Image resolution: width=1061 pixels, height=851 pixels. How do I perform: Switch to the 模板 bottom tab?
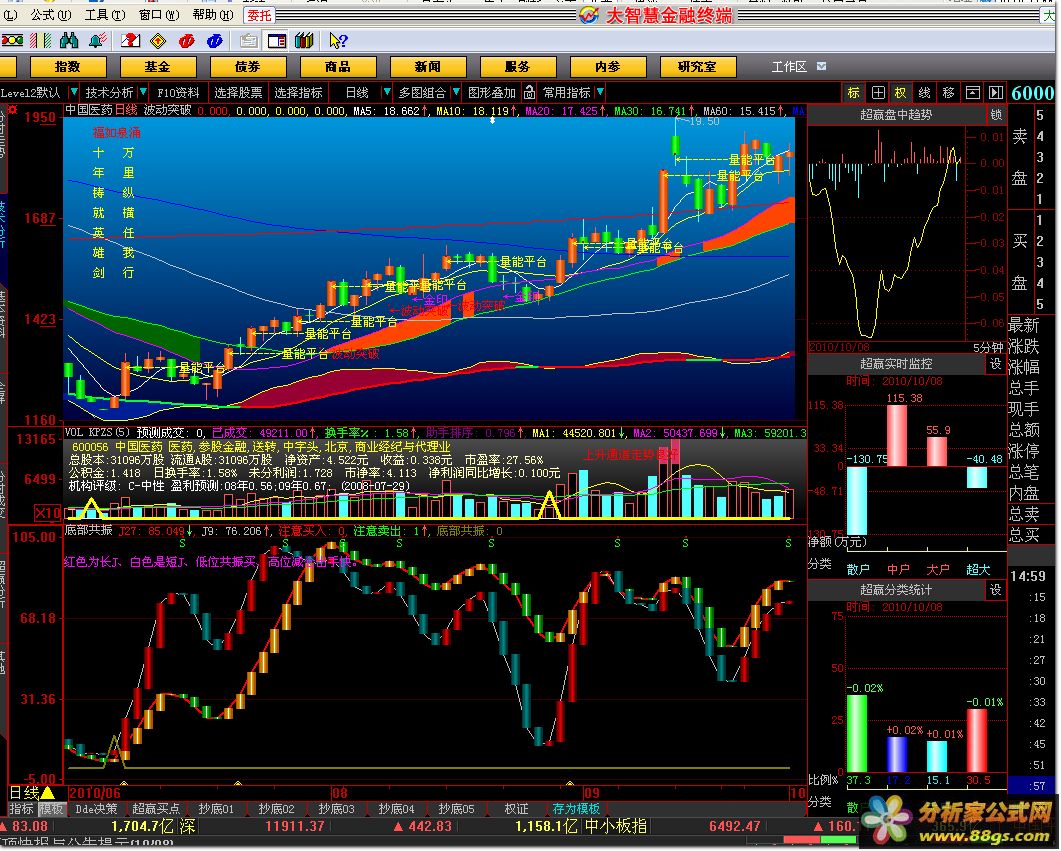(51, 810)
